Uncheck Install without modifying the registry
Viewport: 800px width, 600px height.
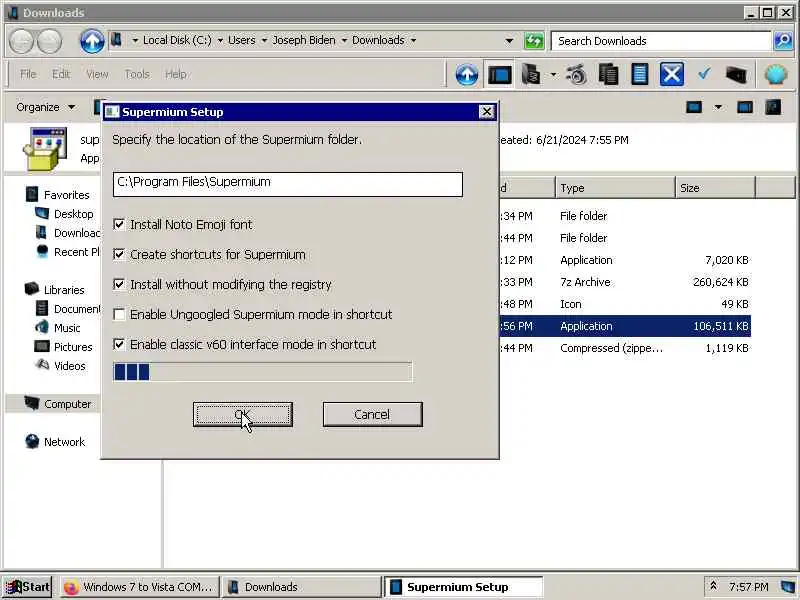[x=119, y=284]
